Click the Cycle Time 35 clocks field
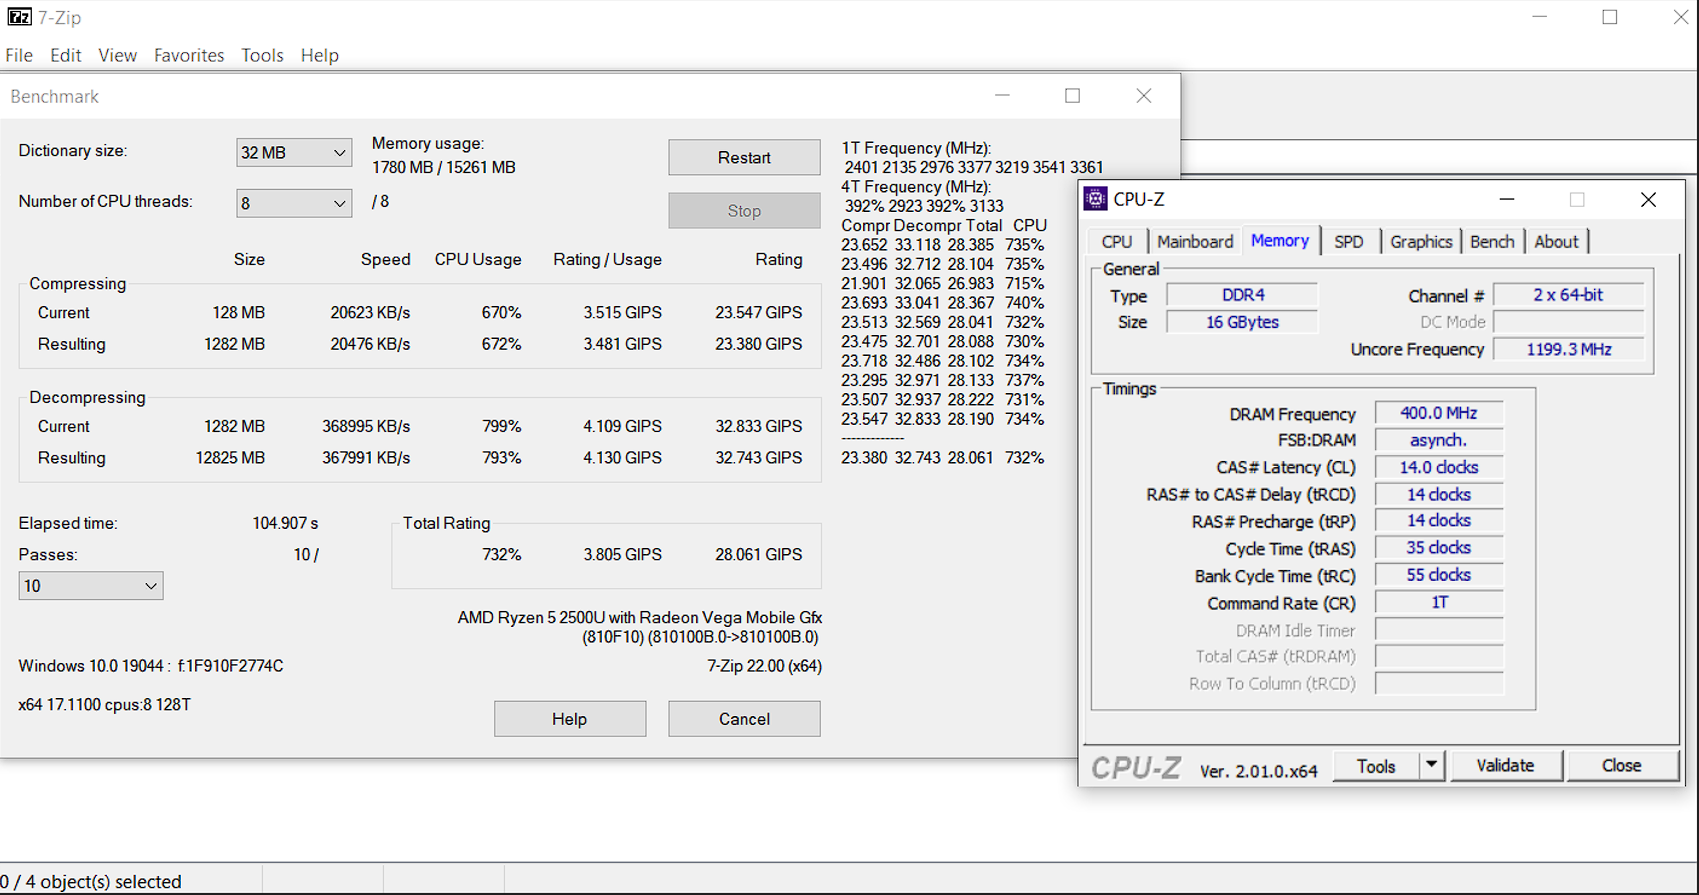The height and width of the screenshot is (895, 1699). click(1439, 548)
